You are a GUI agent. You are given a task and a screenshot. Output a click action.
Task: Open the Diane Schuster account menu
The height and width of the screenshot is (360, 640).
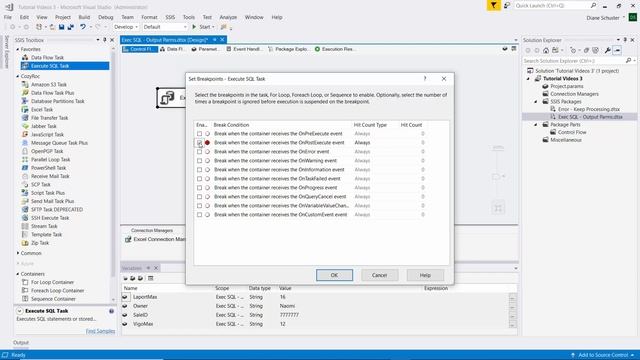point(606,18)
